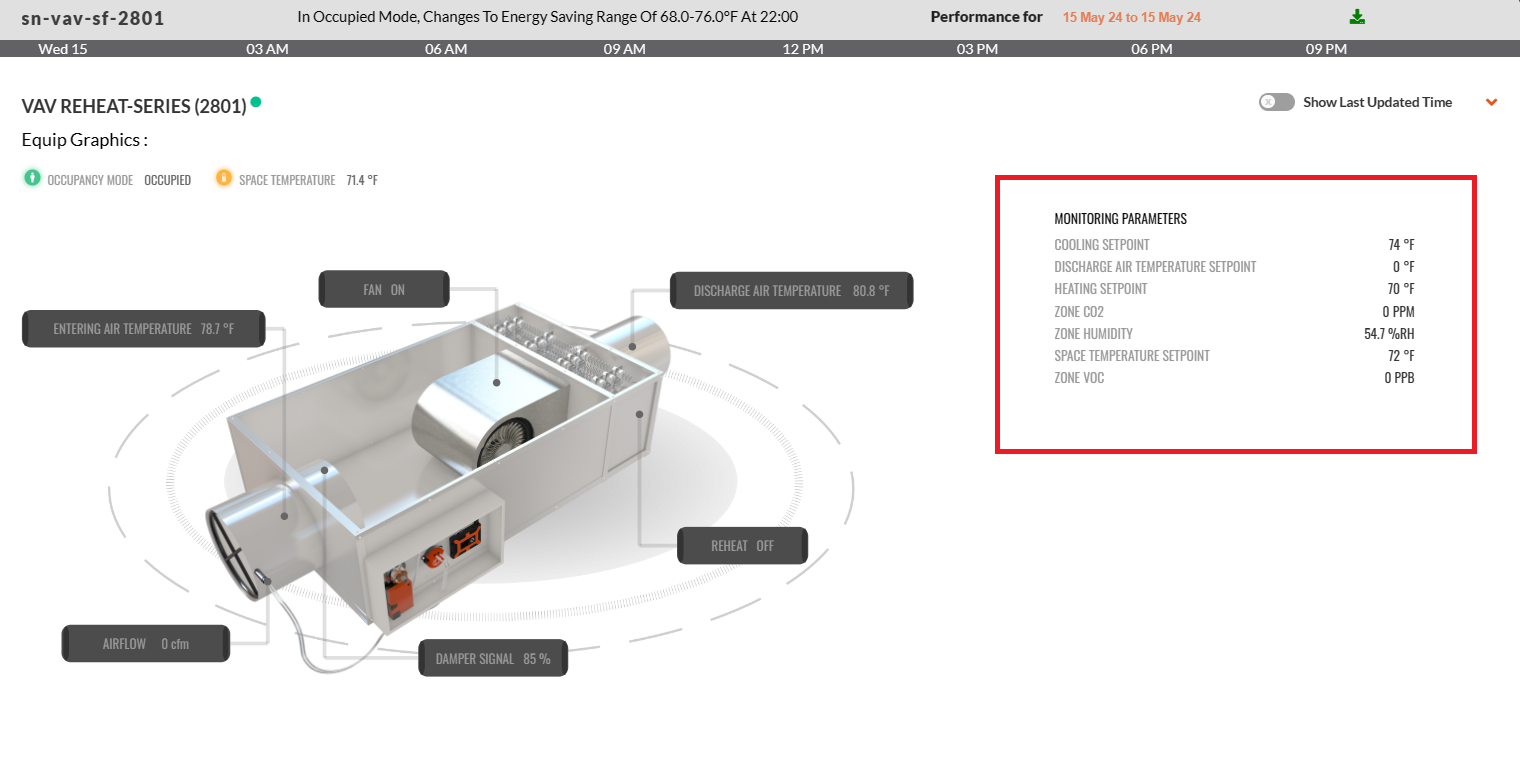The image size is (1520, 758).
Task: Click the green status dot beside VAV title
Action: pos(256,101)
